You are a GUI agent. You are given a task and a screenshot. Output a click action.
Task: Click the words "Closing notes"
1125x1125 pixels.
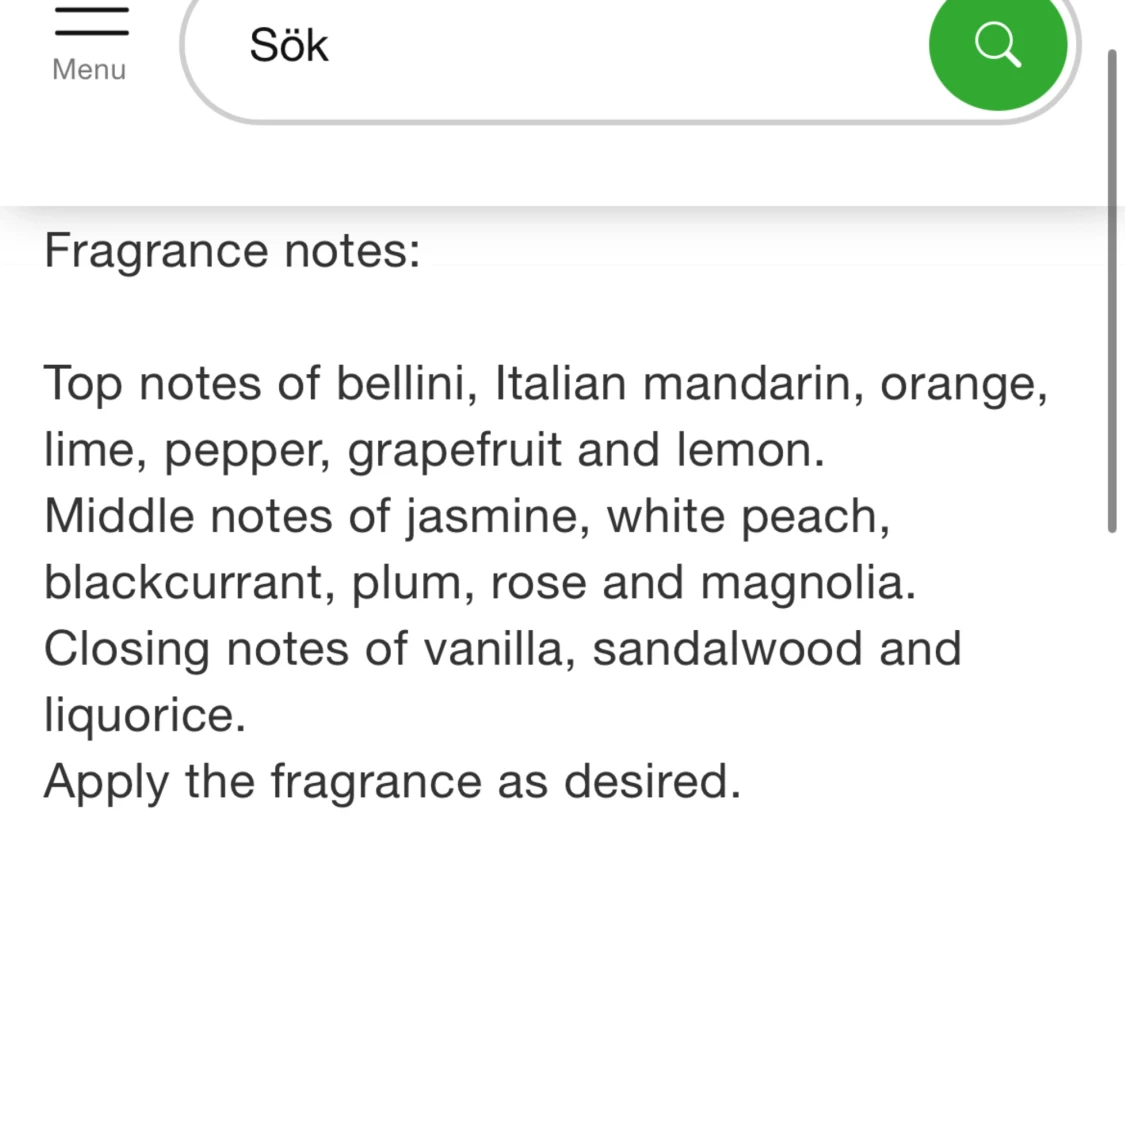pyautogui.click(x=197, y=648)
